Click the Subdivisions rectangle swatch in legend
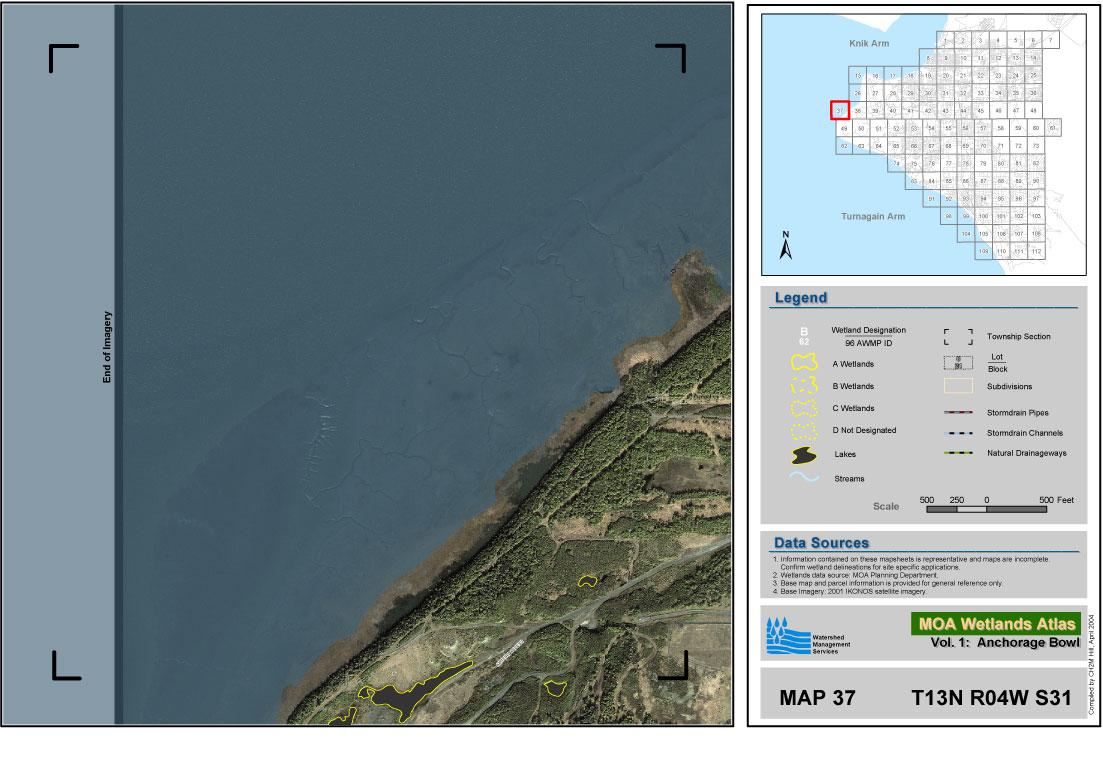 [960, 386]
